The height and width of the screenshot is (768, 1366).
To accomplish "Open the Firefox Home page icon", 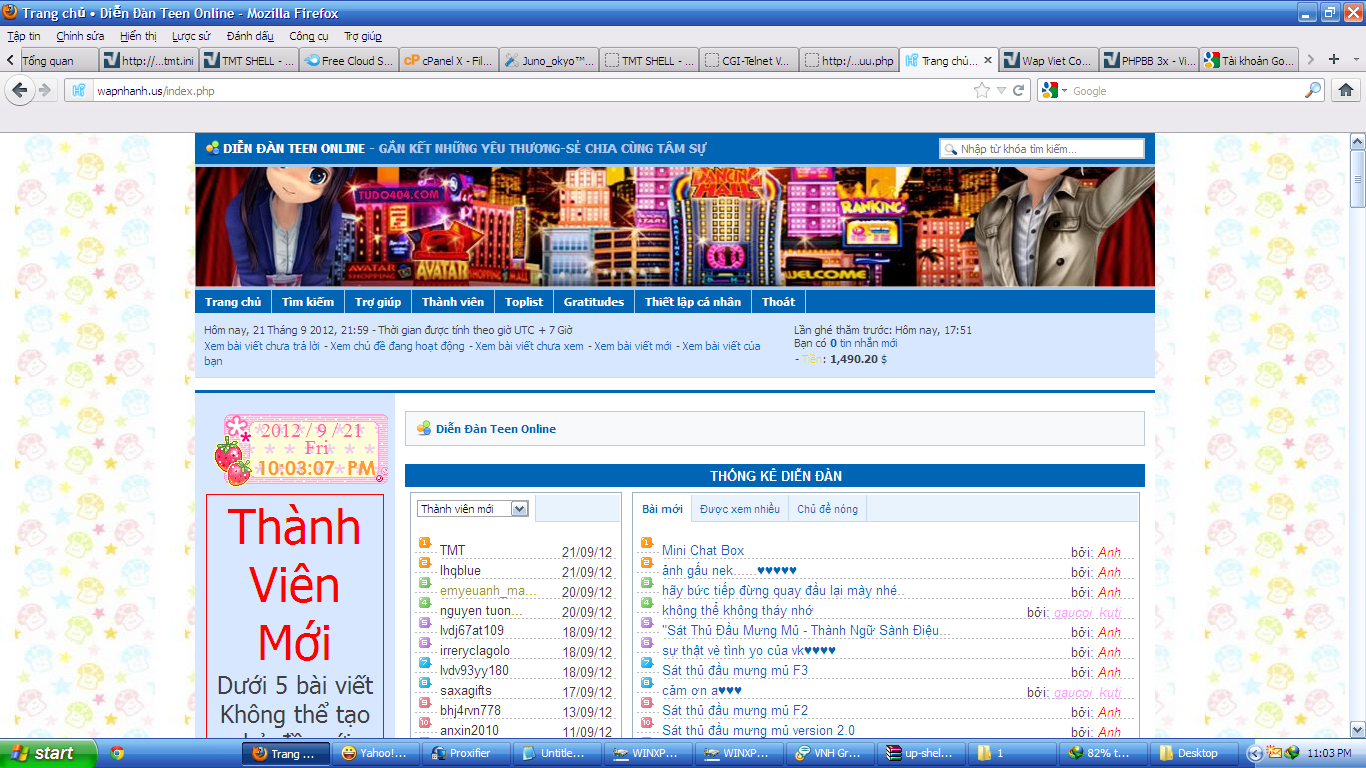I will click(1345, 90).
